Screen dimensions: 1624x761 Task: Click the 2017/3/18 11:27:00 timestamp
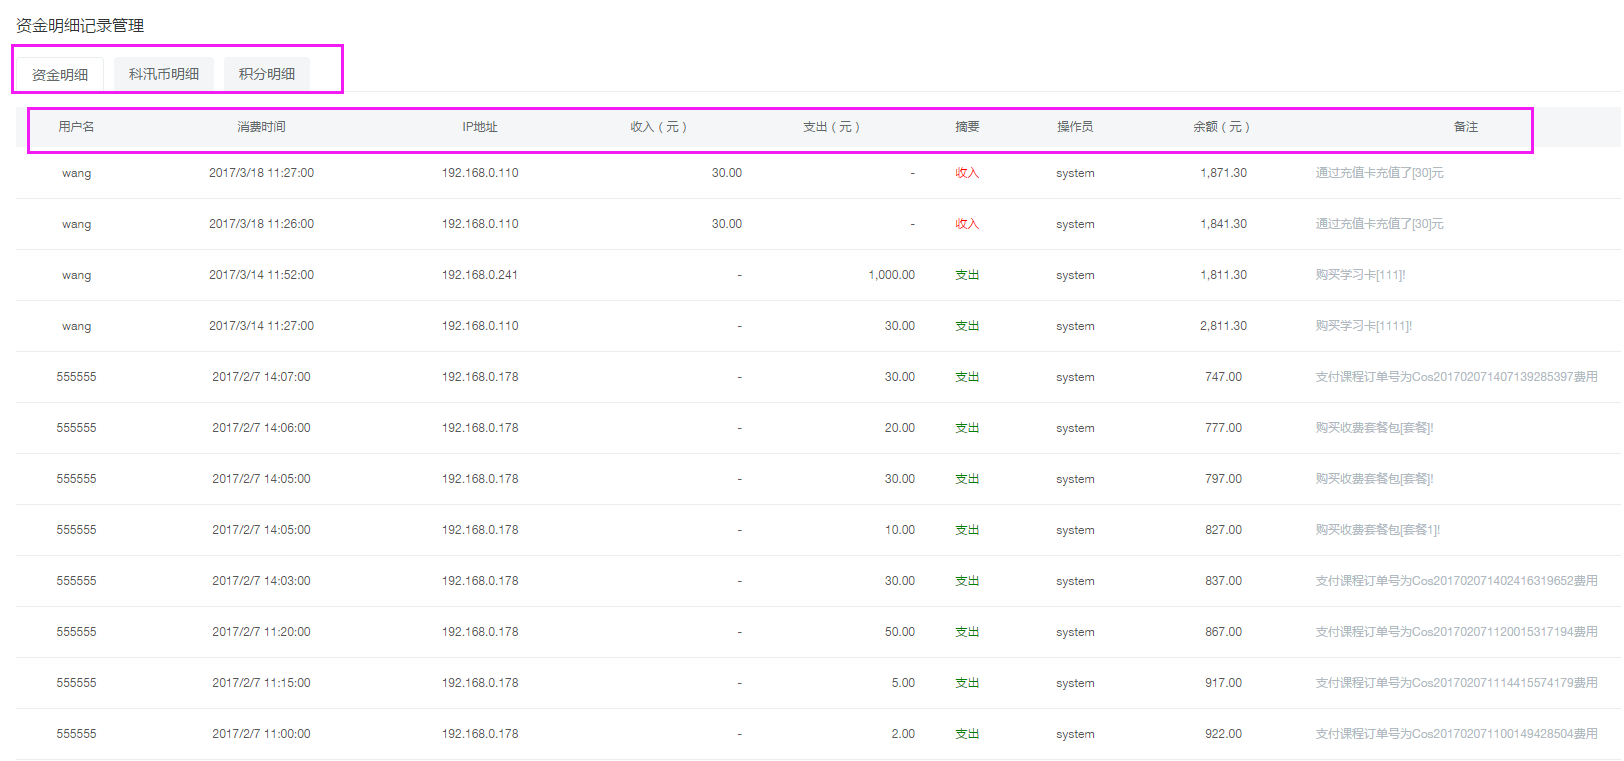coord(261,173)
